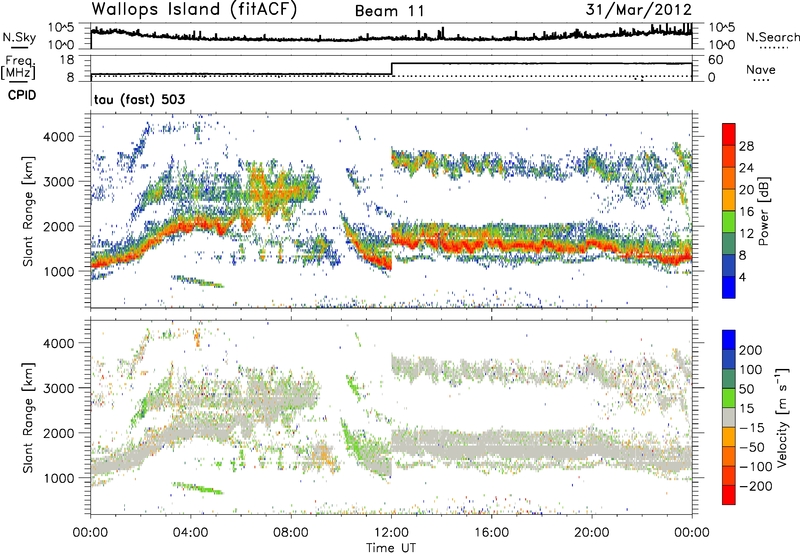This screenshot has width=800, height=554.
Task: Pick the red top segment of Power colorbar
Action: click(729, 135)
